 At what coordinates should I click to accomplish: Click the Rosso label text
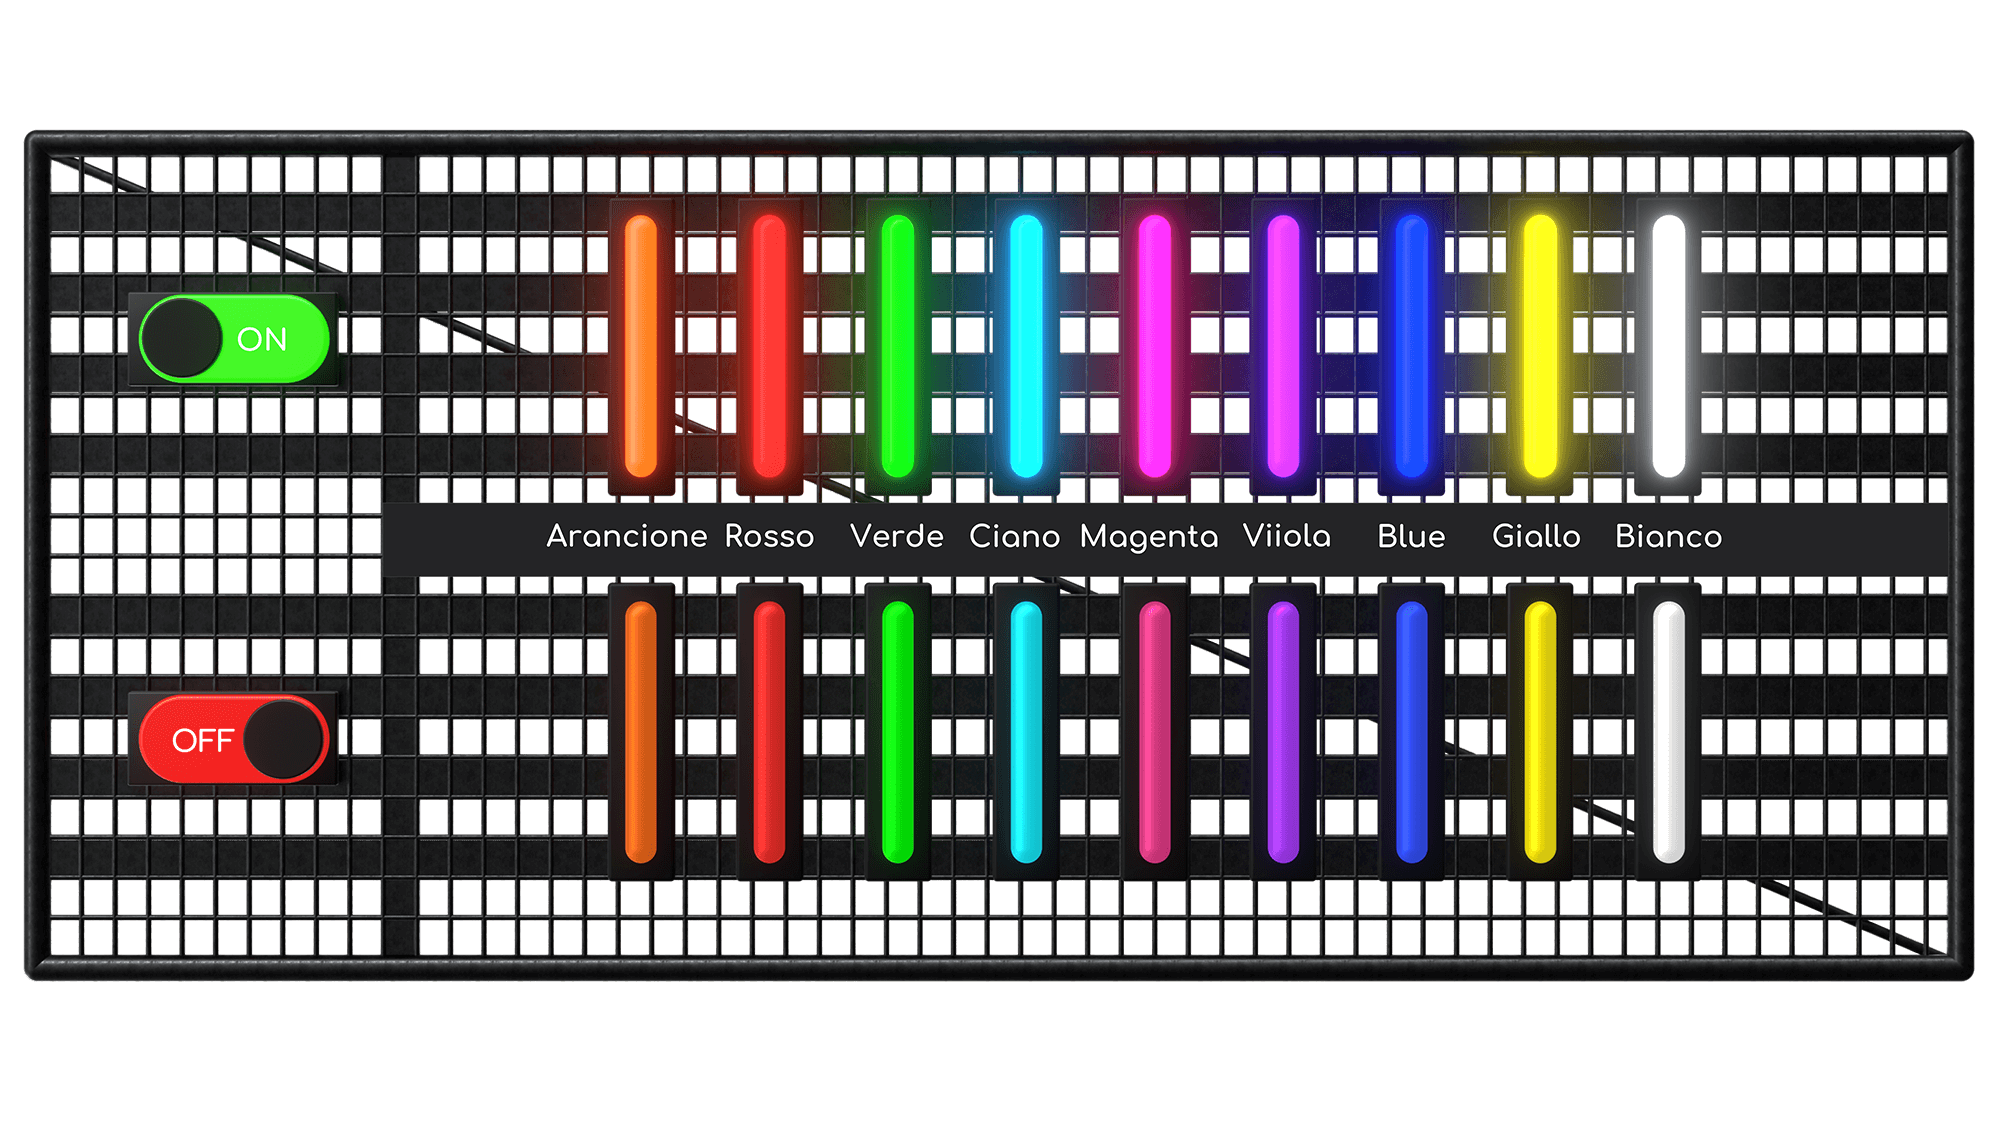(x=769, y=537)
